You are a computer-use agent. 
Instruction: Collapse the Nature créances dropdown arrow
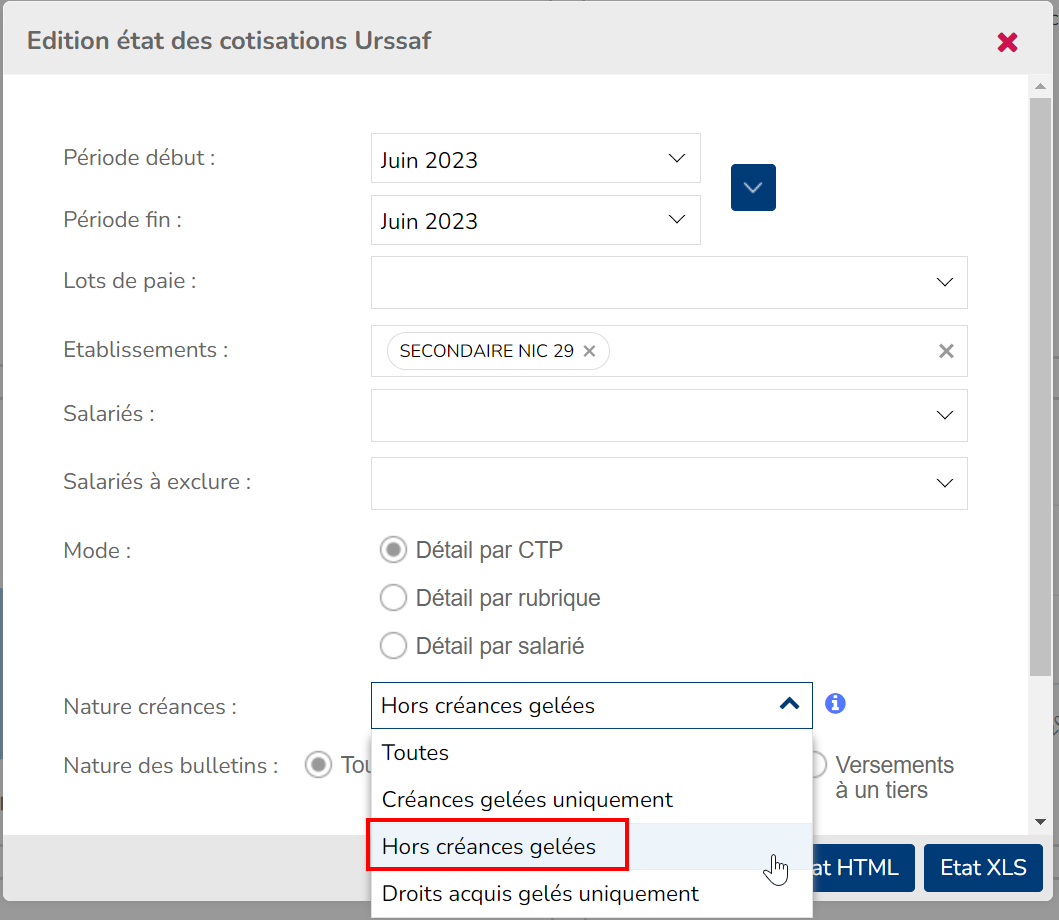pyautogui.click(x=789, y=704)
